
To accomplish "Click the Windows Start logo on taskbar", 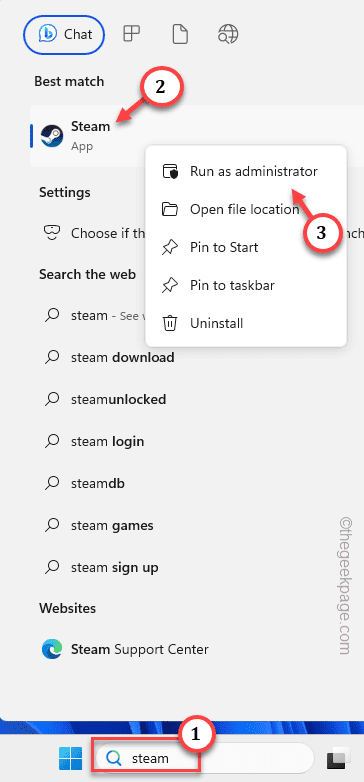I will point(70,759).
